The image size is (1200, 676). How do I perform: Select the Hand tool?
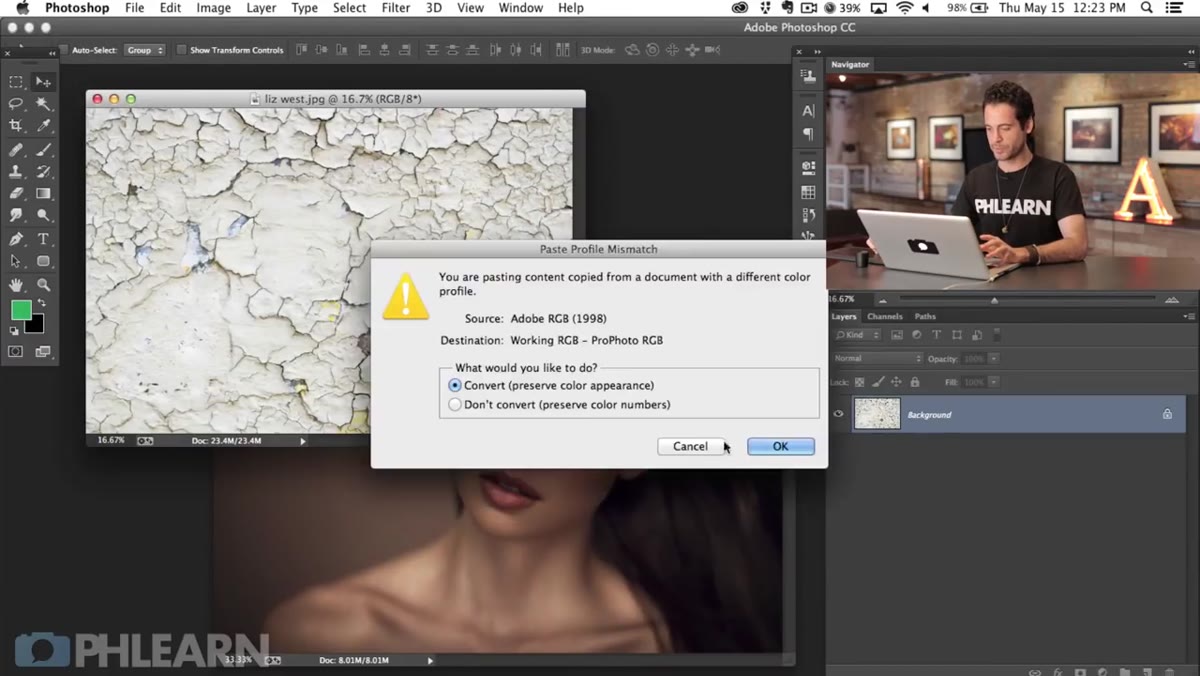pyautogui.click(x=16, y=285)
